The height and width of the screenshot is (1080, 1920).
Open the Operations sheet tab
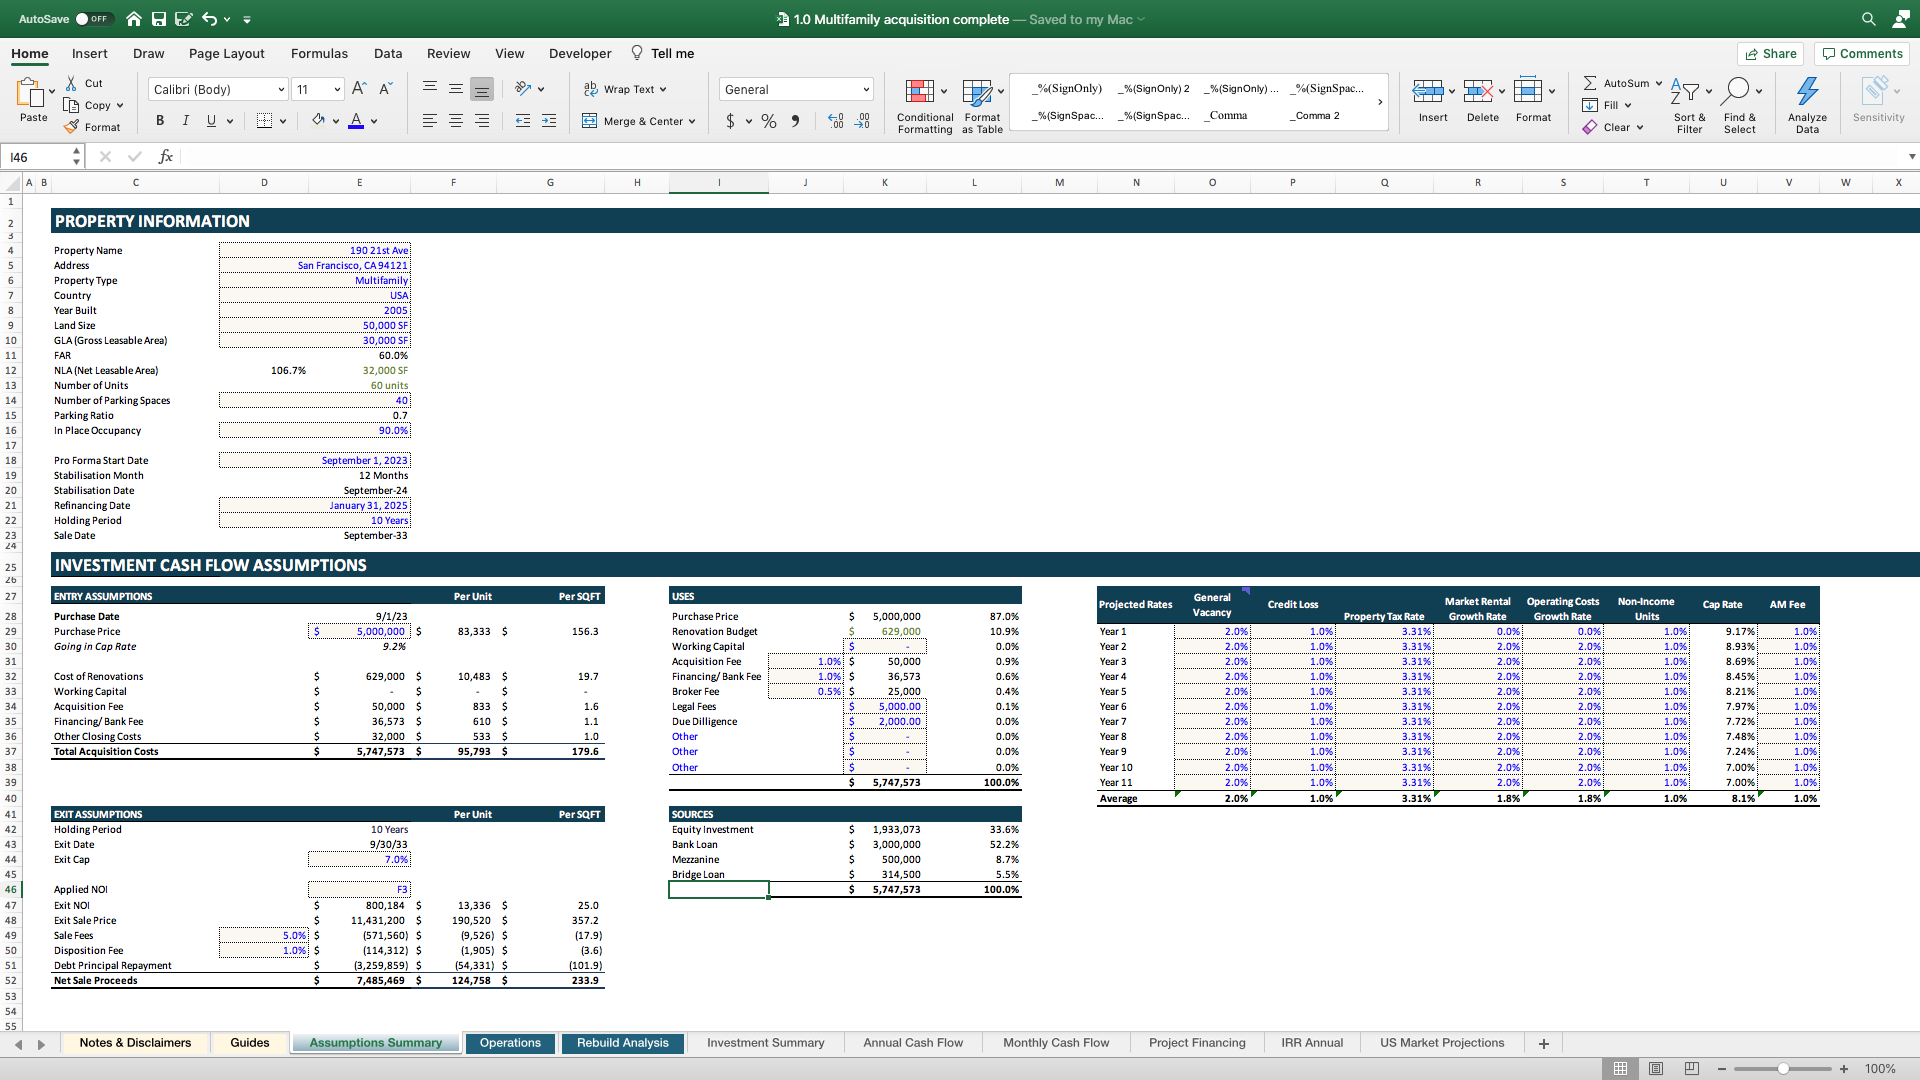[x=510, y=1043]
